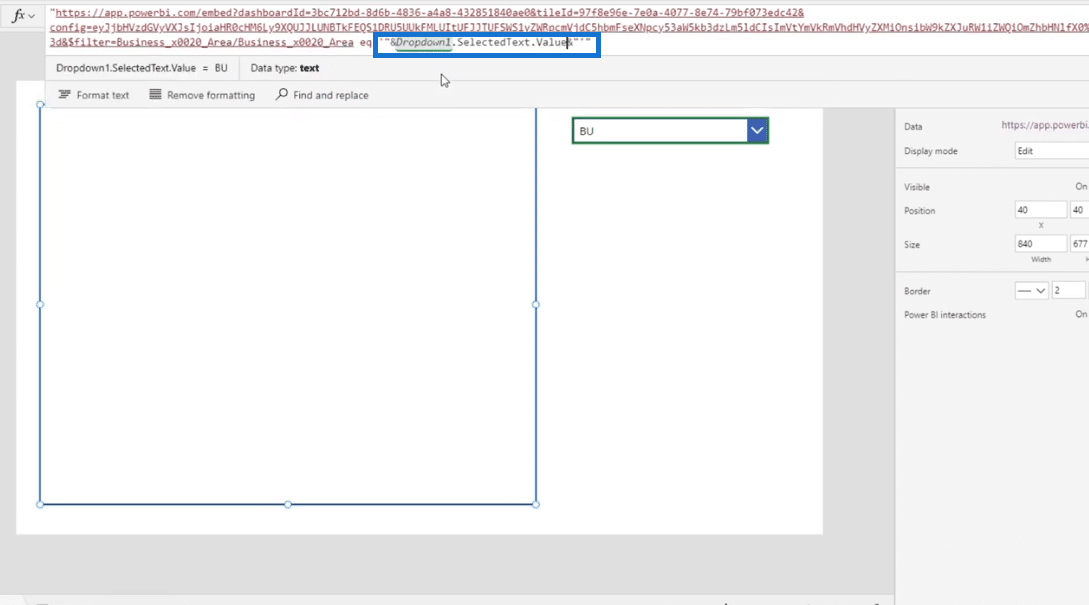Click the Format text button
The width and height of the screenshot is (1089, 605).
pos(94,95)
